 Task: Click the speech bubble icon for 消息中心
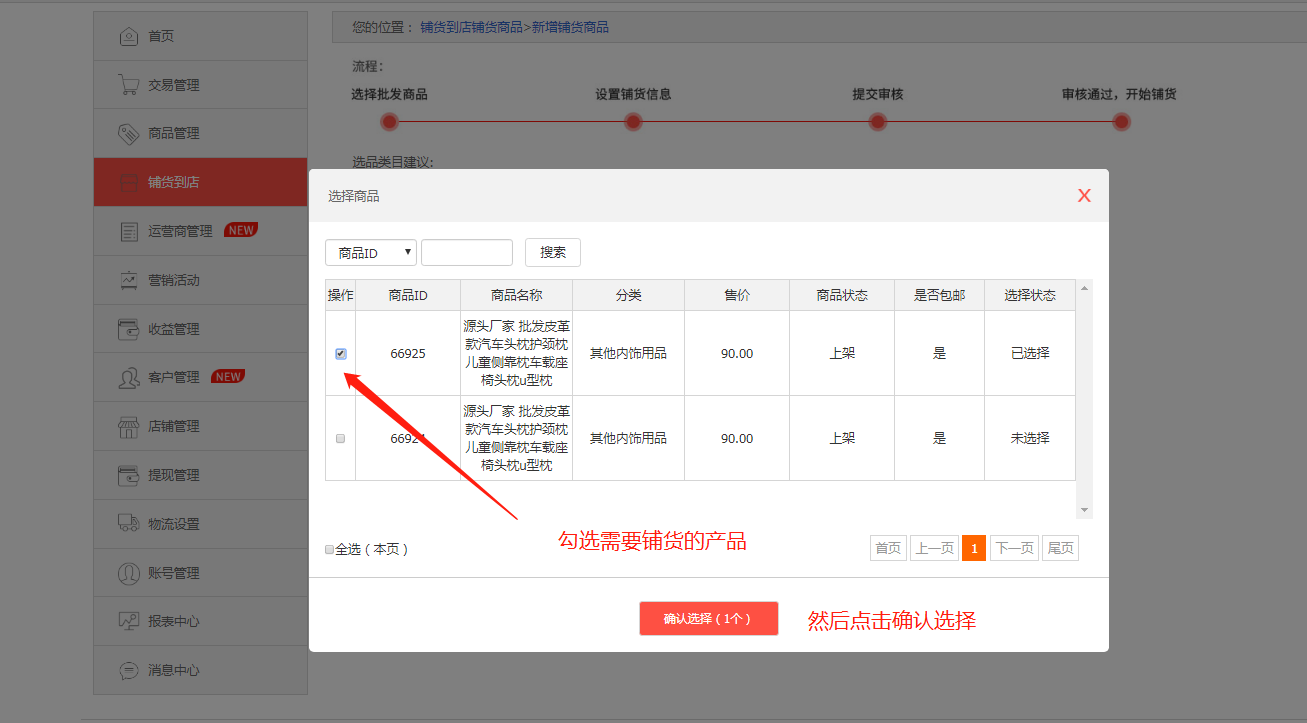pyautogui.click(x=128, y=670)
